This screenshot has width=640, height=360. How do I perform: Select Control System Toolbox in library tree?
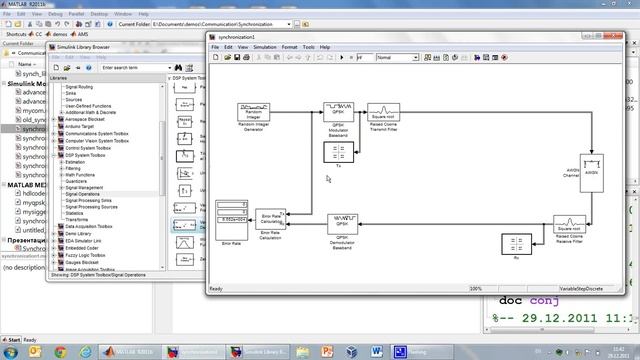click(x=88, y=148)
